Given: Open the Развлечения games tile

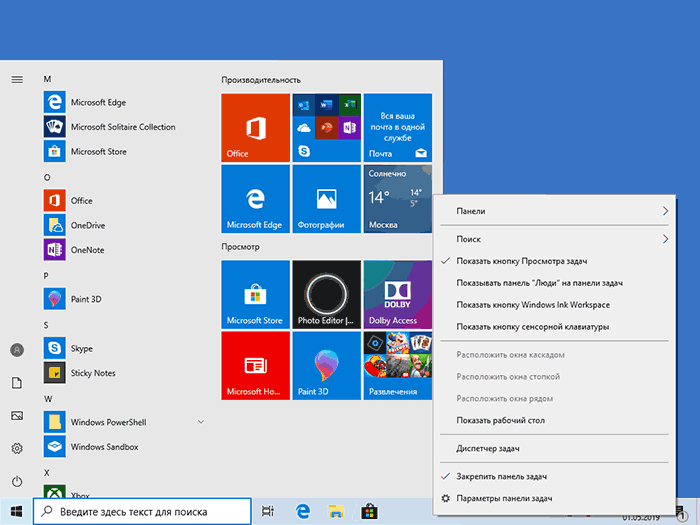Looking at the screenshot, I should pos(398,366).
